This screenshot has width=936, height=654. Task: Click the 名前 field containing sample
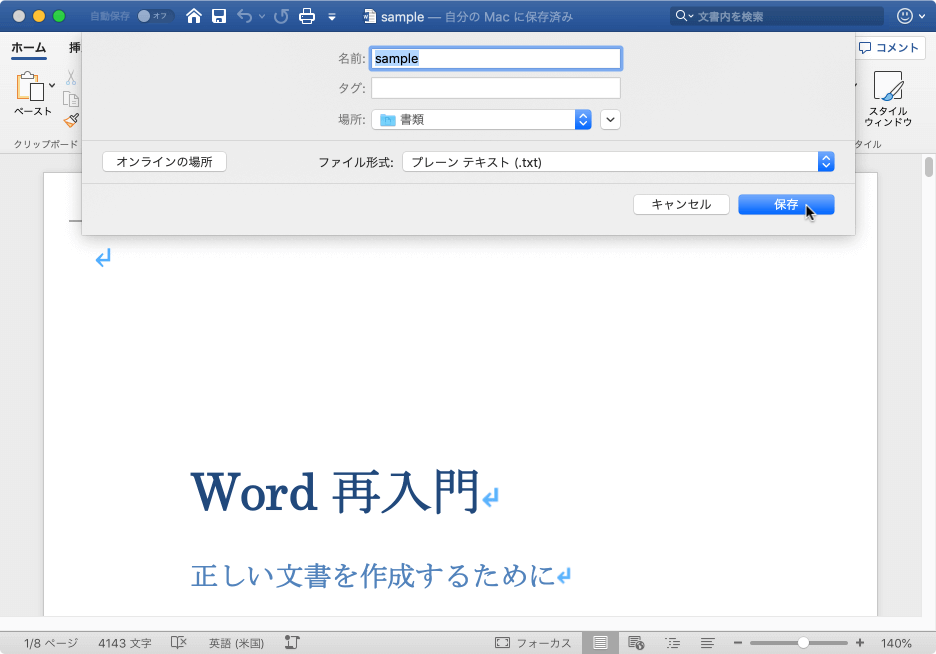click(x=495, y=58)
